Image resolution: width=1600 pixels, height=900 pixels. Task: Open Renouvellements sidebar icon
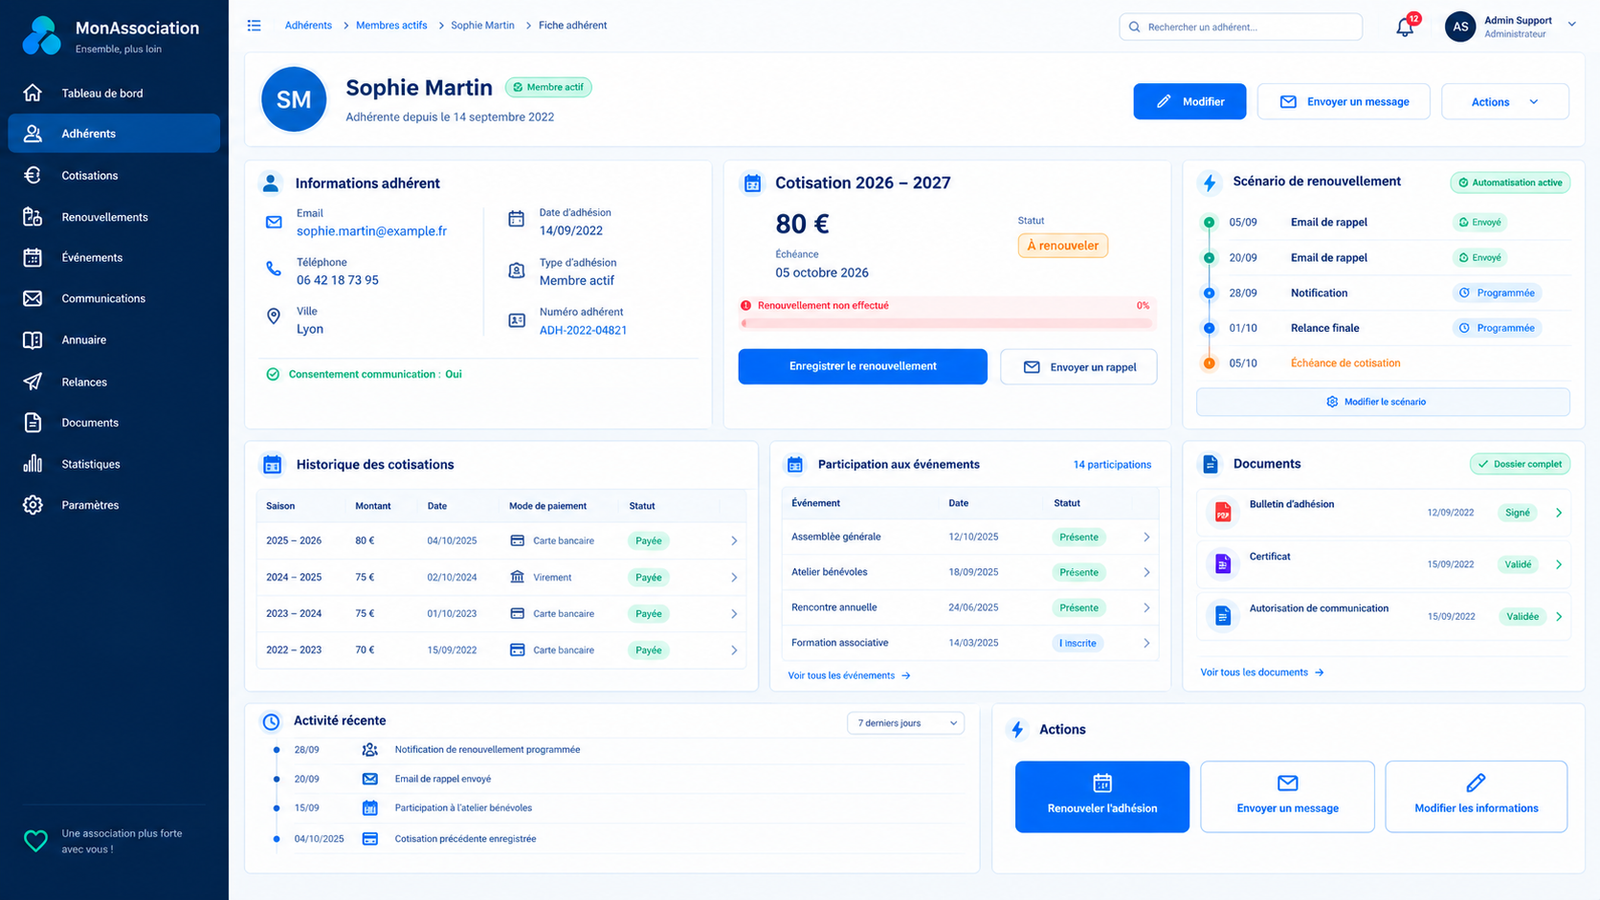33,217
